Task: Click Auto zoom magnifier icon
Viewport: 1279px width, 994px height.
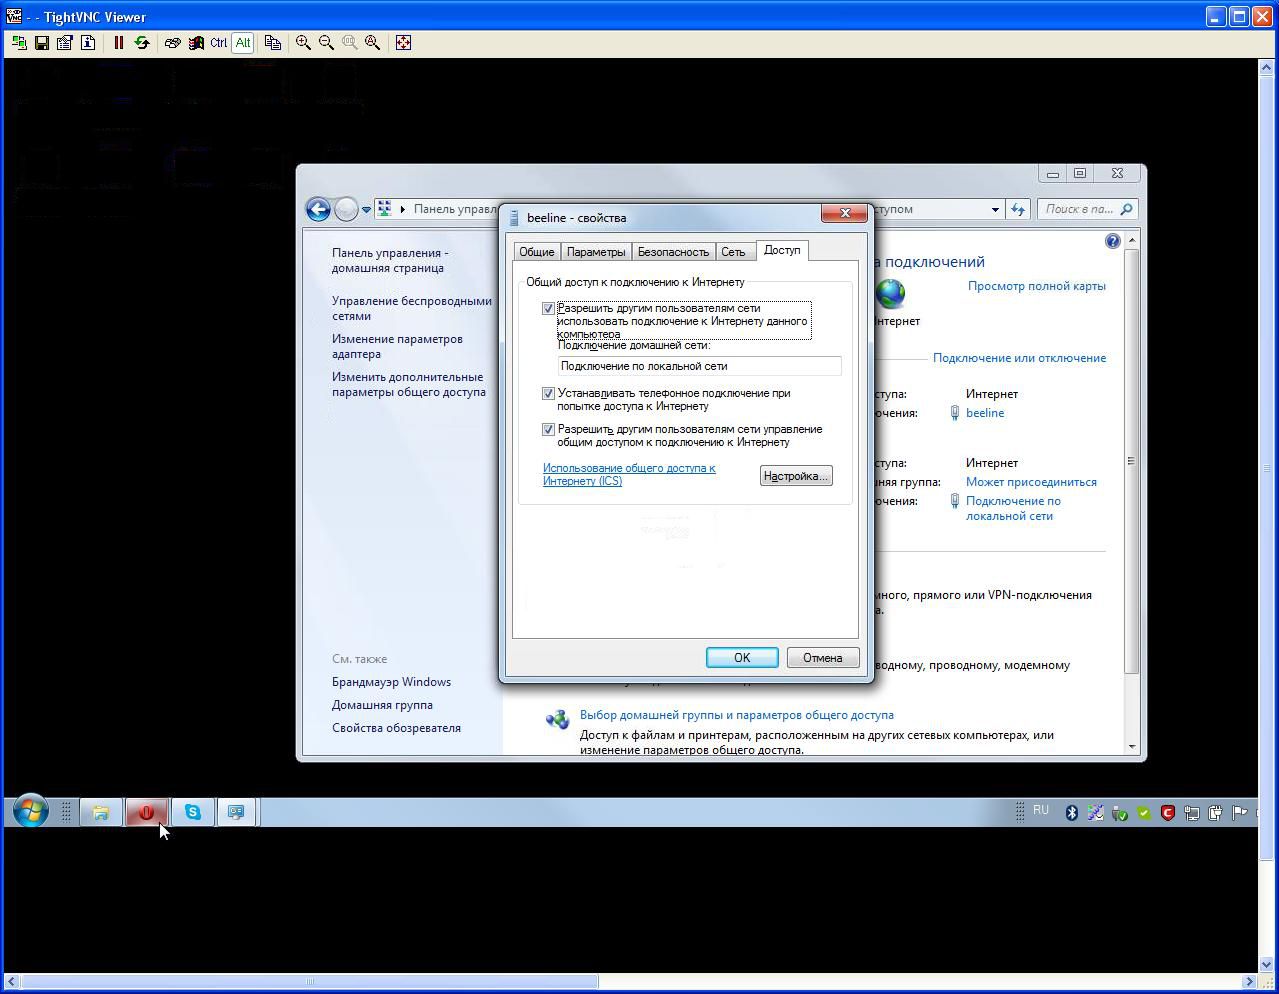Action: pos(372,43)
